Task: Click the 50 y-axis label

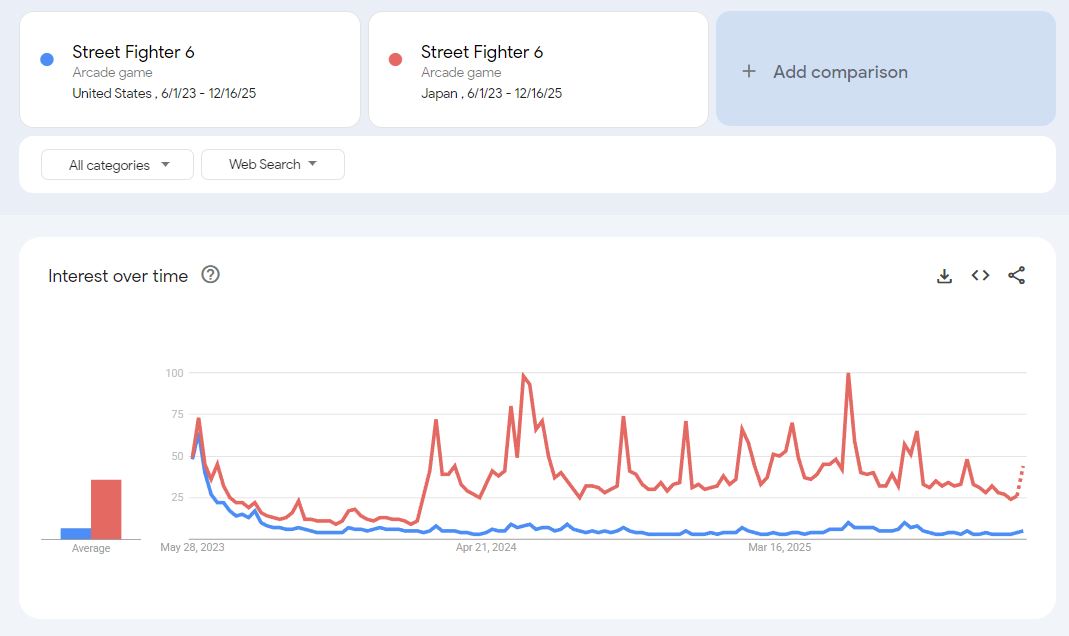Action: (177, 456)
